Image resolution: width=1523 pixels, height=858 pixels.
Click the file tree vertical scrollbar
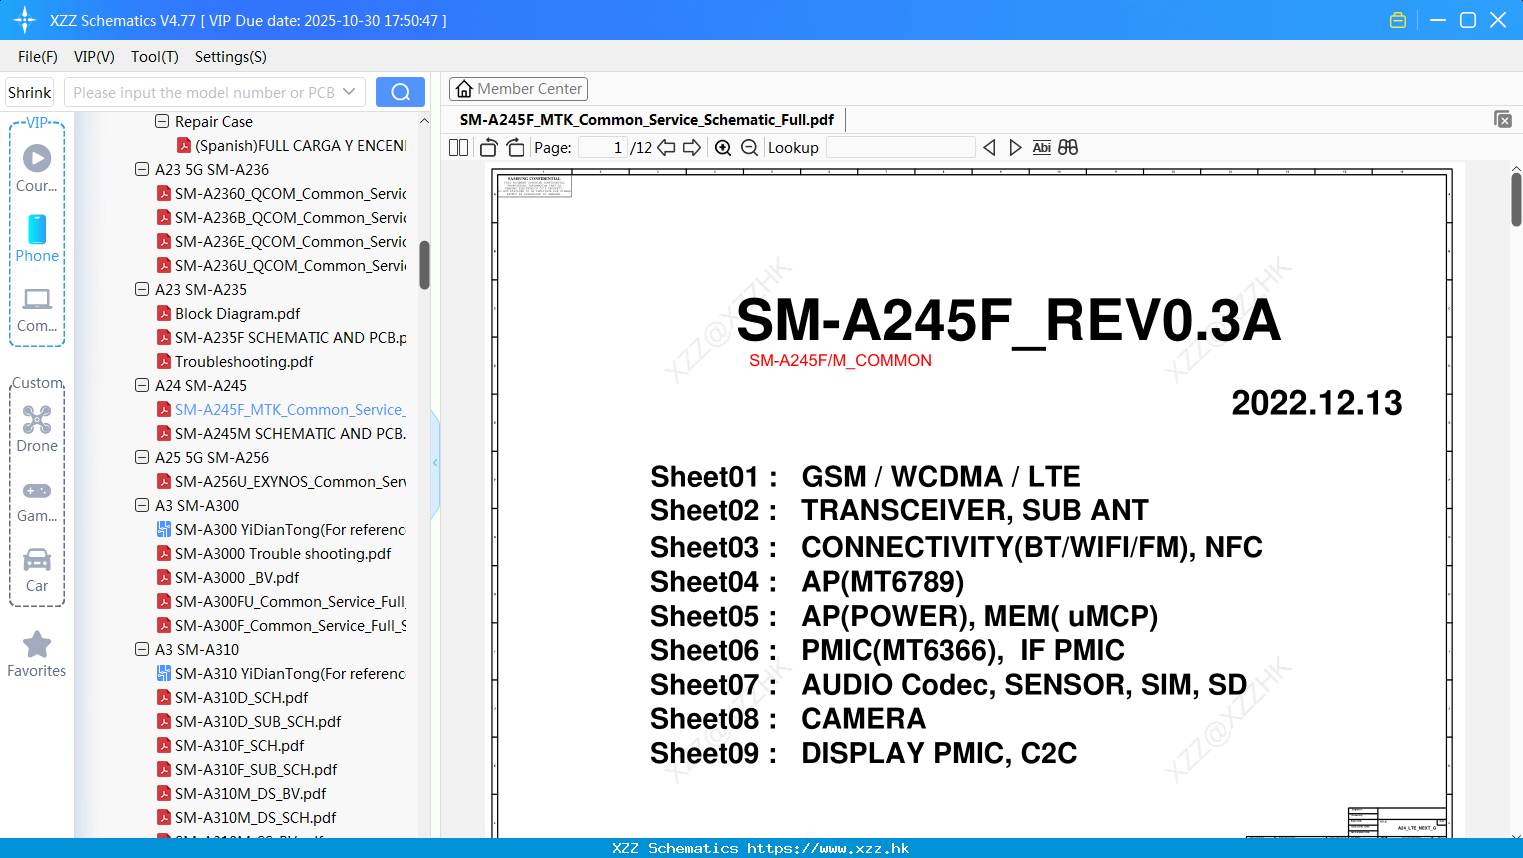[424, 265]
